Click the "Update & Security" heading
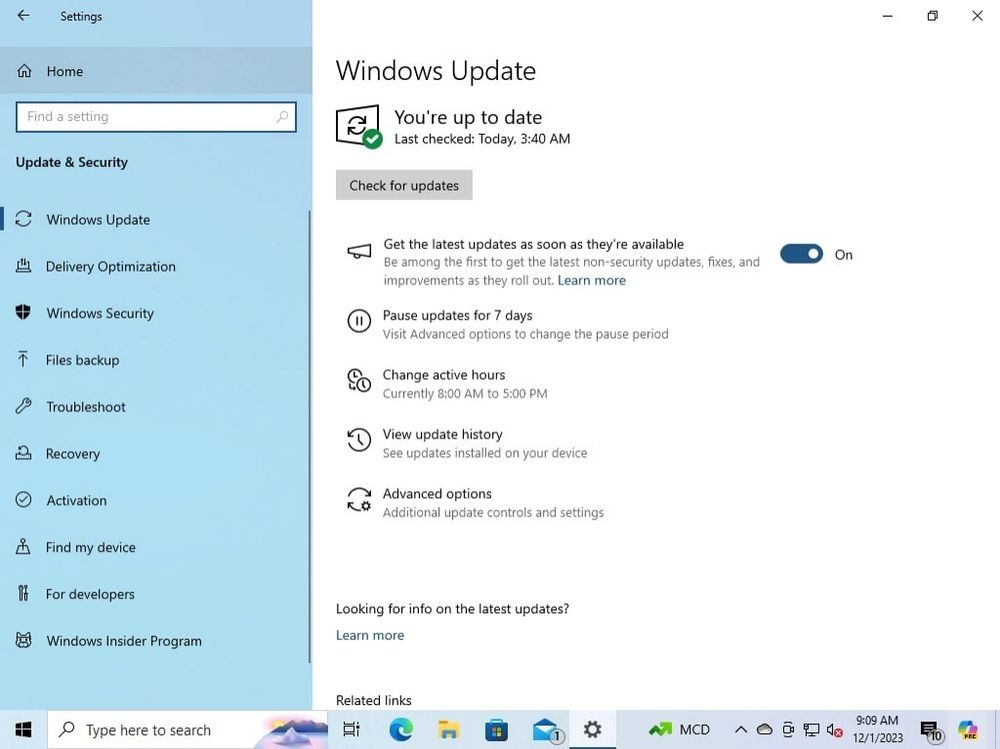This screenshot has width=1000, height=749. pos(71,162)
